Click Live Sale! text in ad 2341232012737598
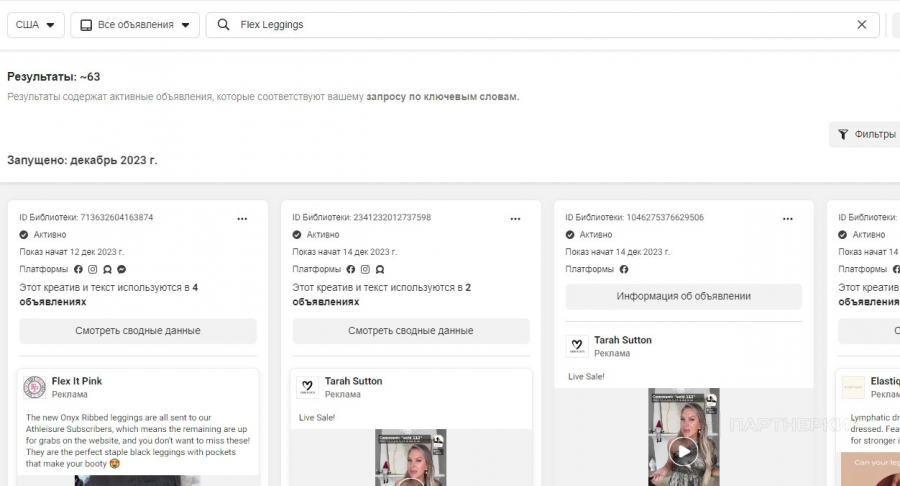The image size is (900, 486). (x=317, y=418)
